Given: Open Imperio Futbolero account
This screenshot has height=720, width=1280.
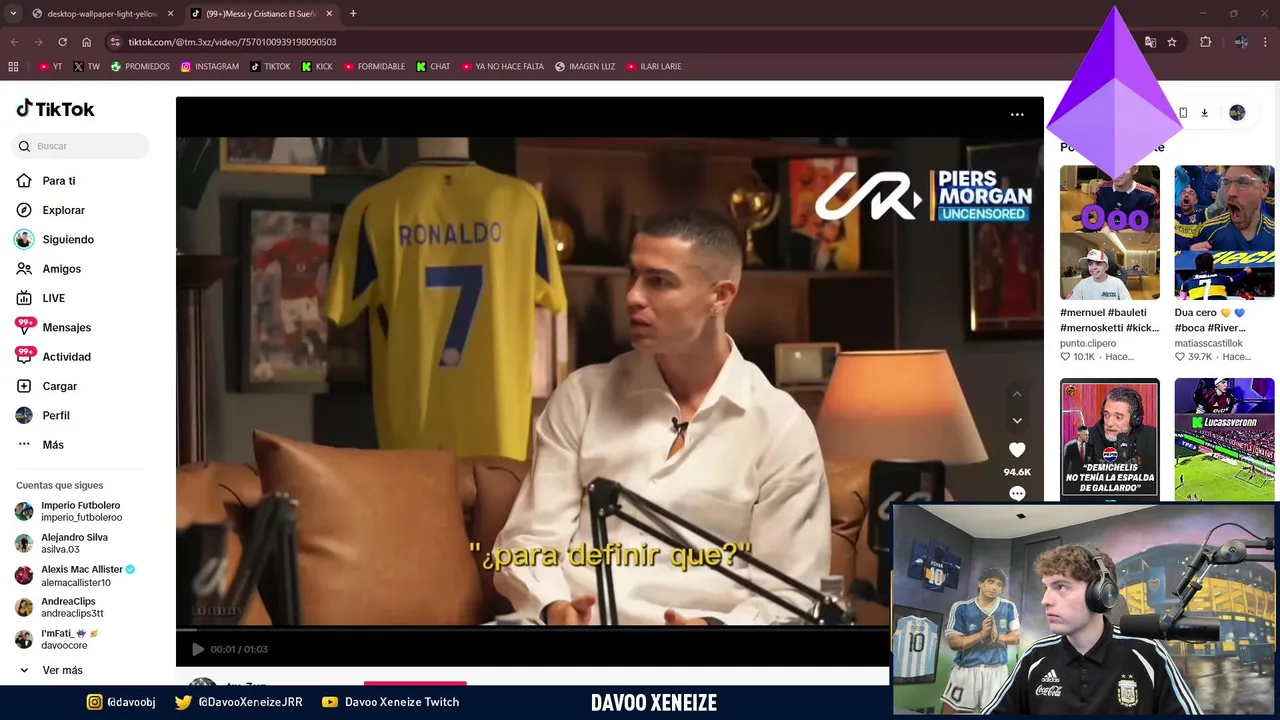Looking at the screenshot, I should click(80, 511).
